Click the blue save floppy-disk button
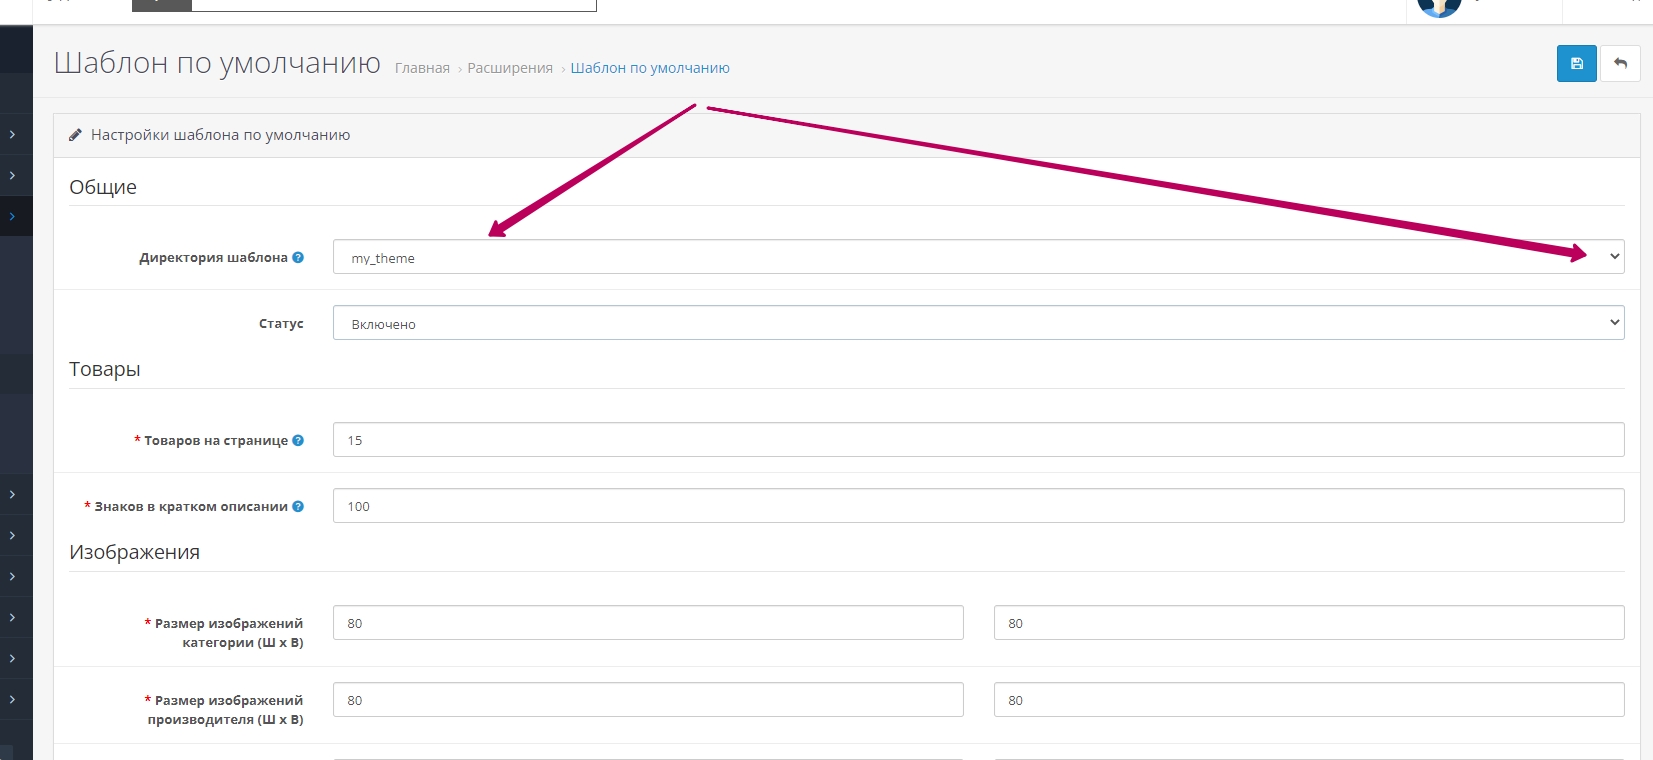 pos(1576,64)
